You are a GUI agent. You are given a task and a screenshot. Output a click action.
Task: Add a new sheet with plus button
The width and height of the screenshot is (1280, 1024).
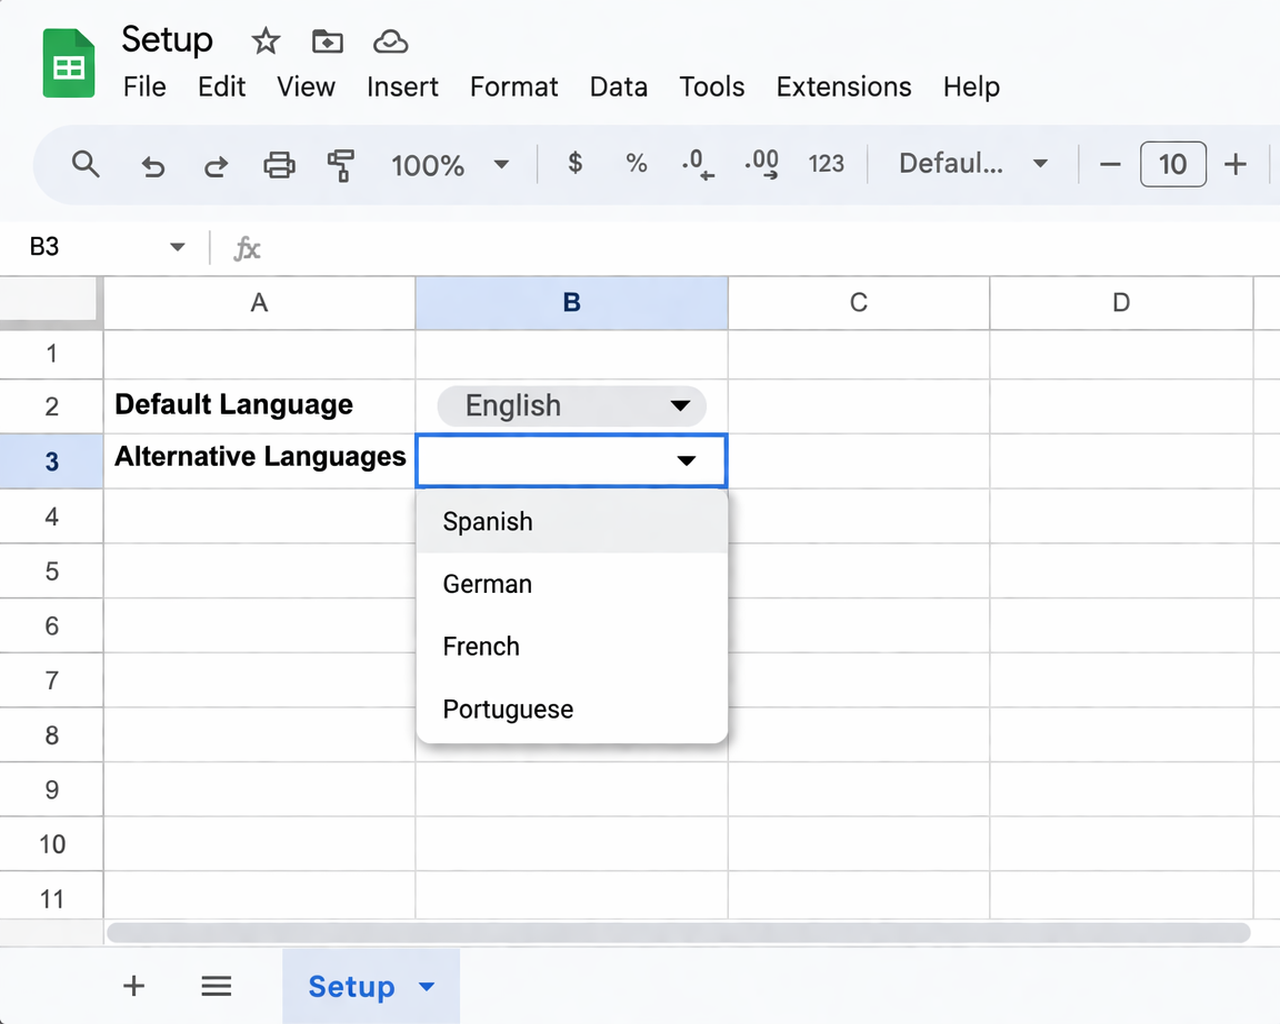(x=133, y=986)
